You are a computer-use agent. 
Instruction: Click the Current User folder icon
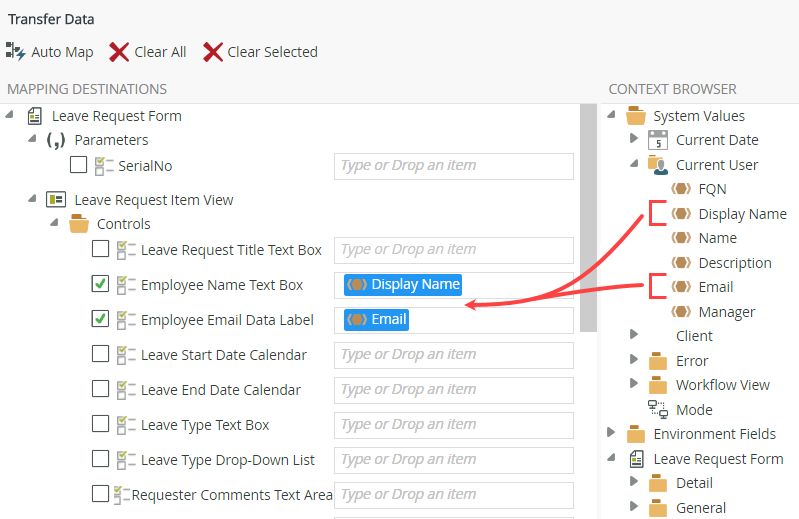(x=658, y=165)
